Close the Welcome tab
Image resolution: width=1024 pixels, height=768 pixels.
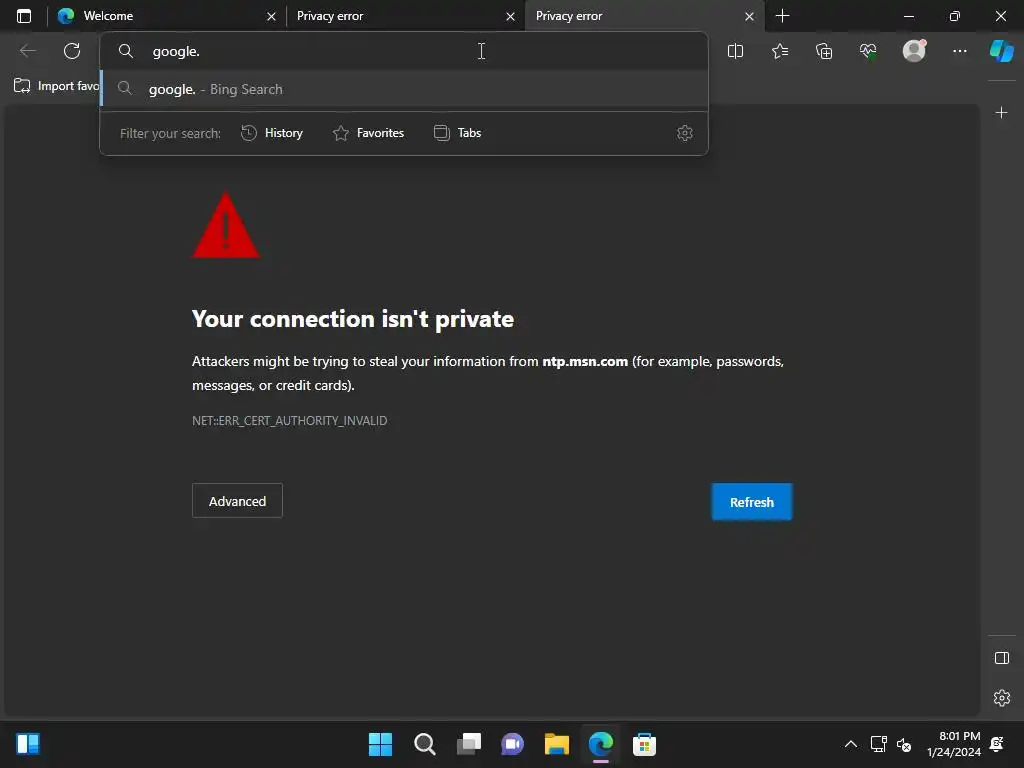pos(271,16)
